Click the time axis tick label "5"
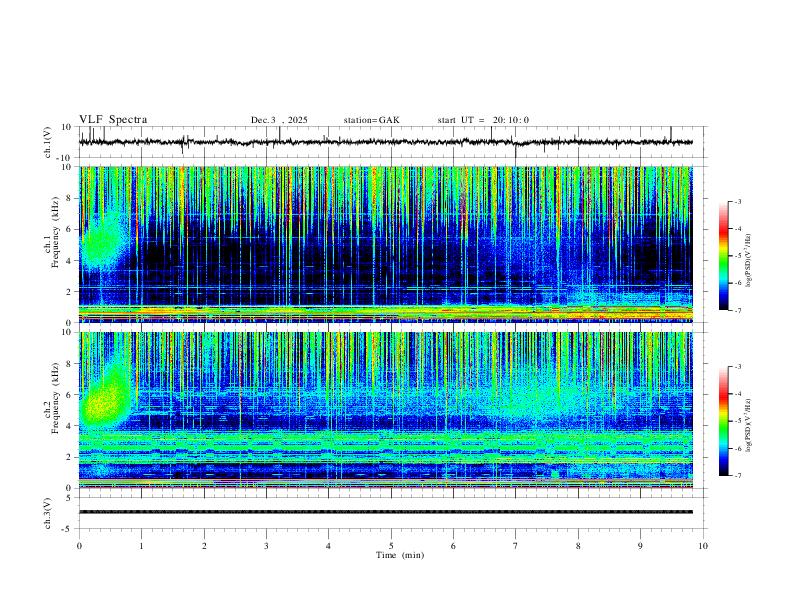 (391, 546)
